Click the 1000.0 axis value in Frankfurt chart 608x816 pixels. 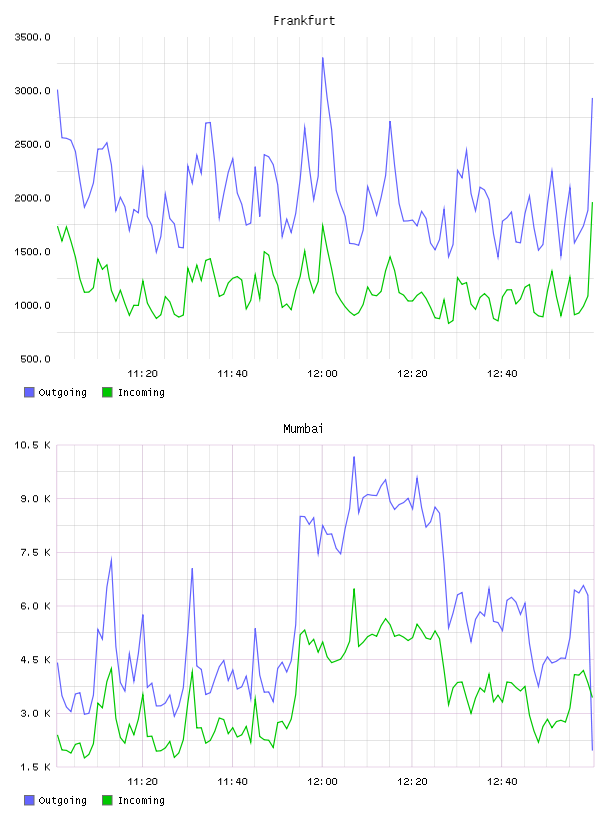point(32,305)
